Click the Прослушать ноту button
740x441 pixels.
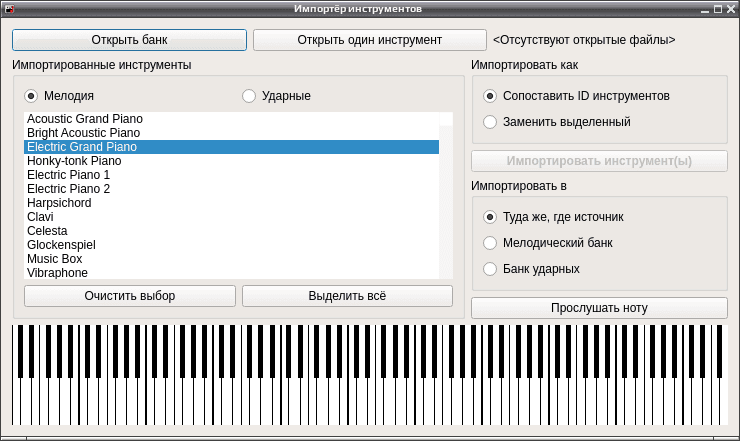click(x=599, y=308)
